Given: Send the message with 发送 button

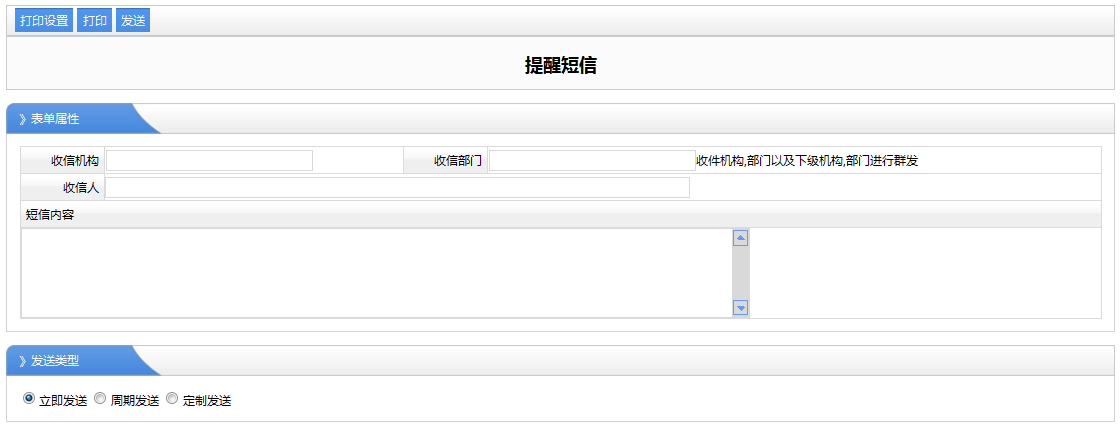Looking at the screenshot, I should pos(133,21).
